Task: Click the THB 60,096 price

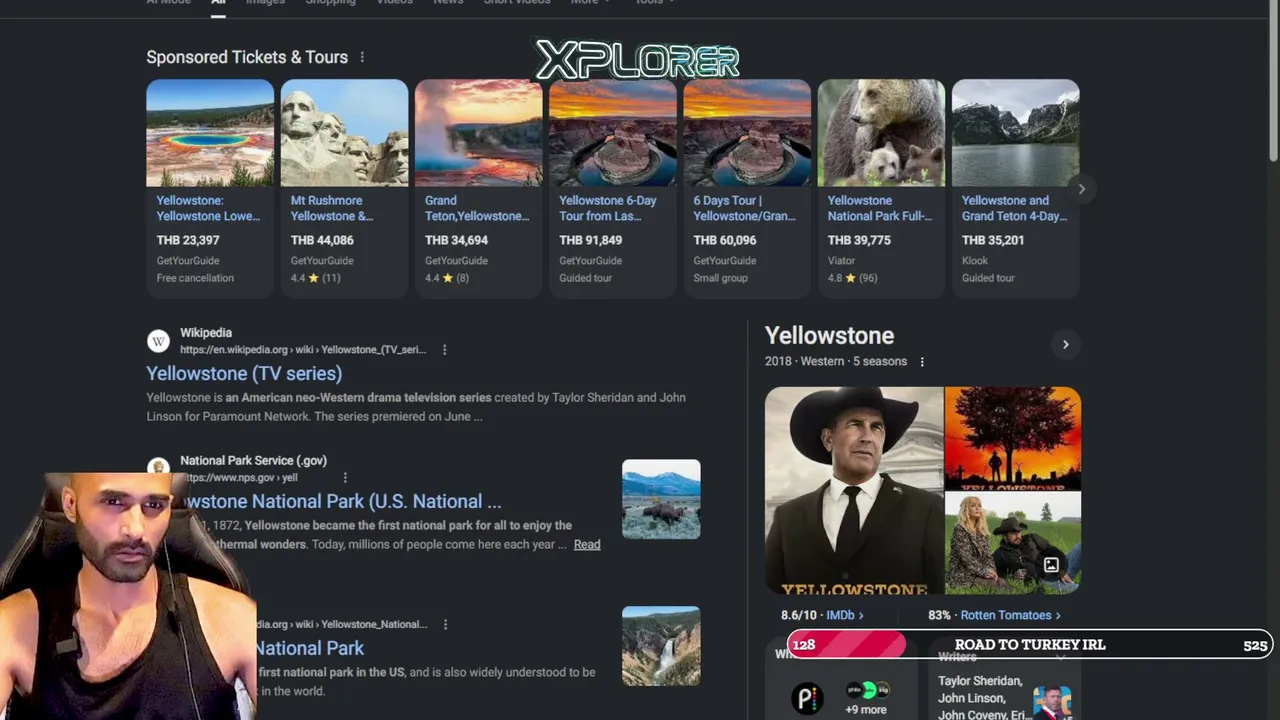Action: point(725,240)
